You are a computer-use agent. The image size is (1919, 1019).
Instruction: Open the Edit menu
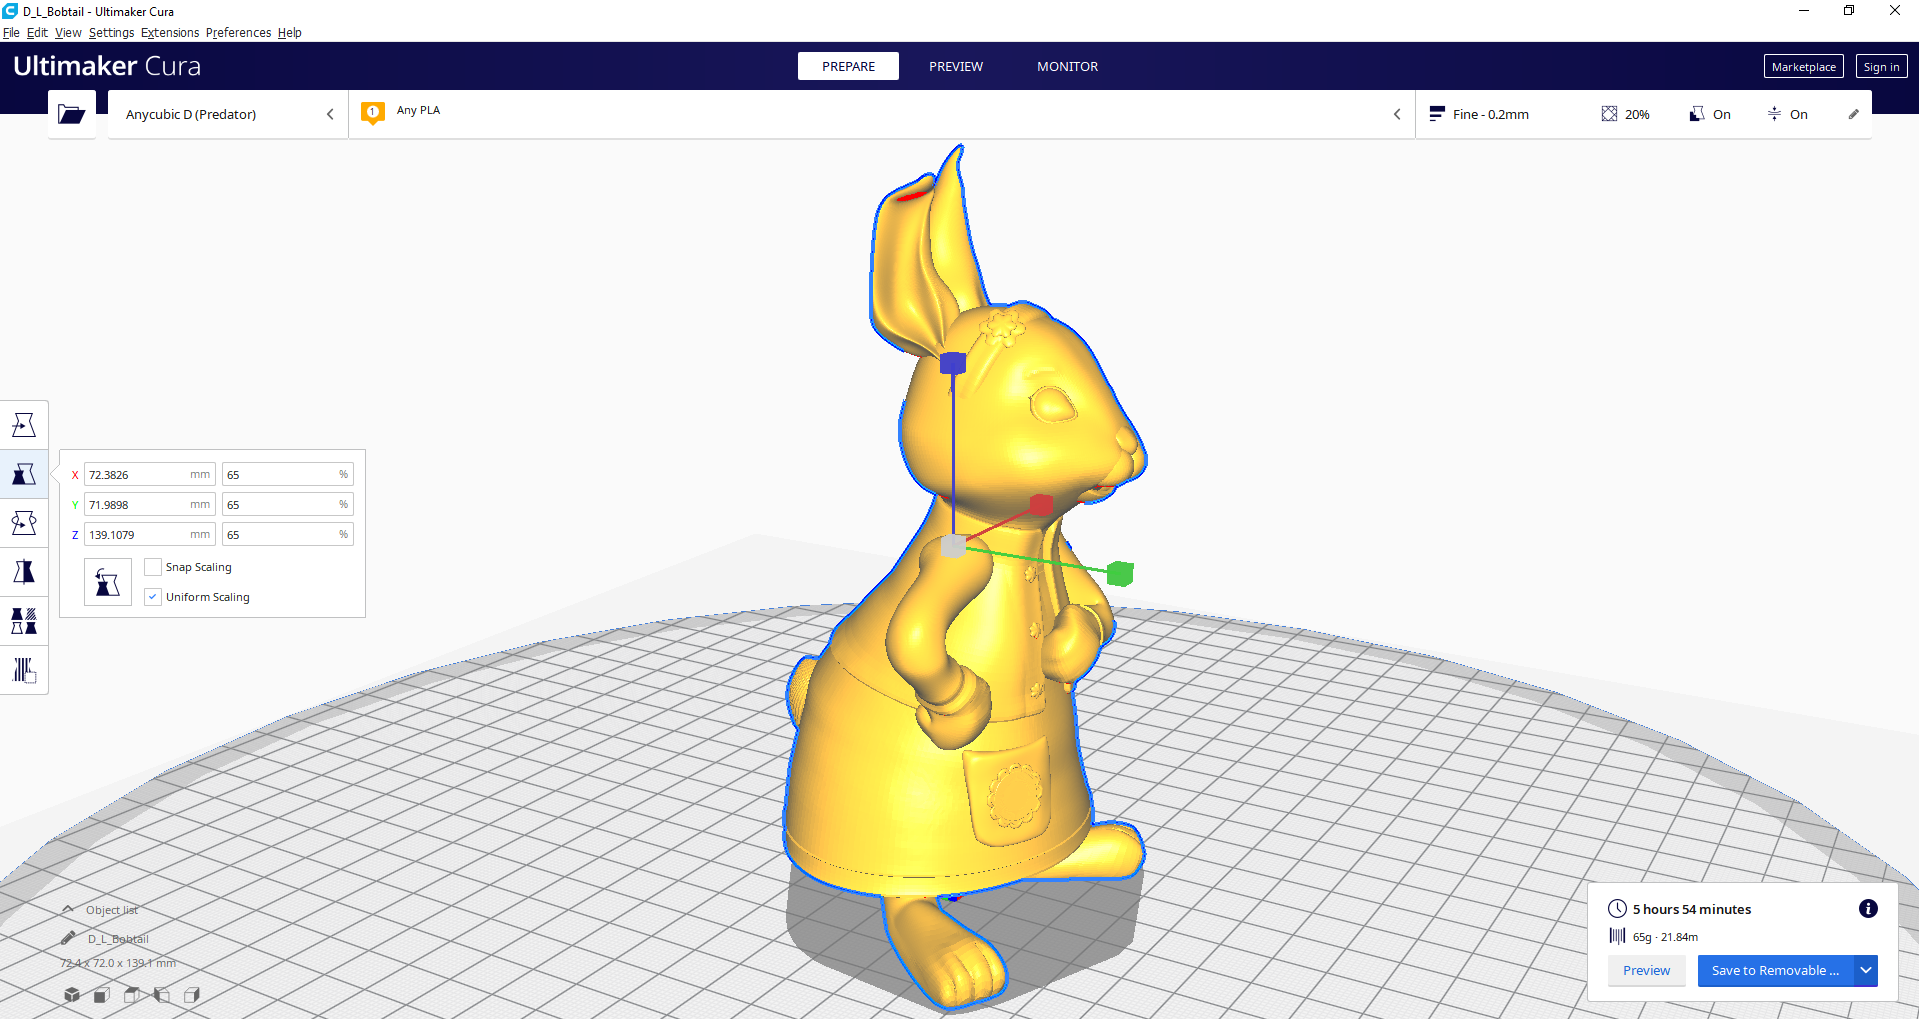click(x=37, y=32)
